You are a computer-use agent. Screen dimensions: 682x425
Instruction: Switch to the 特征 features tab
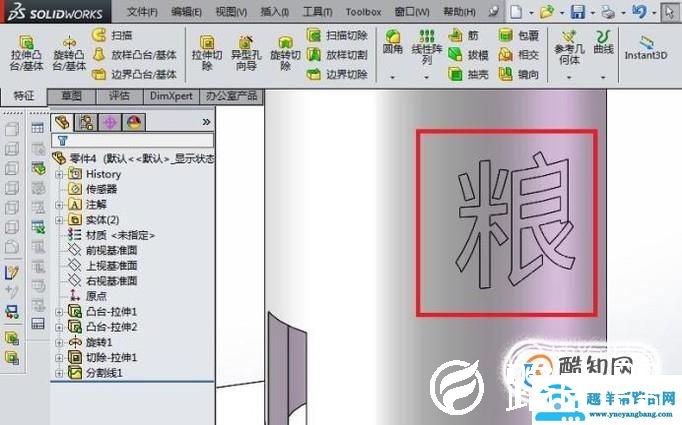pyautogui.click(x=23, y=96)
